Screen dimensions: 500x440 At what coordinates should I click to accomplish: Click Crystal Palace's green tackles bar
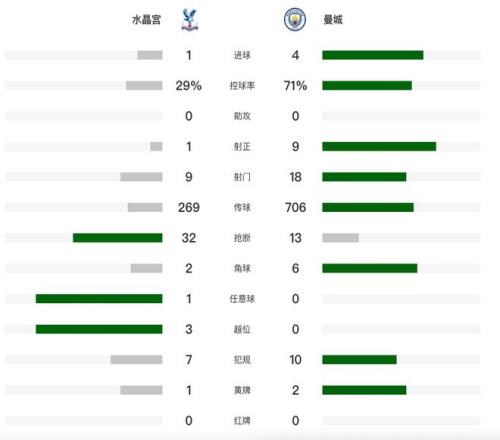[x=118, y=238]
